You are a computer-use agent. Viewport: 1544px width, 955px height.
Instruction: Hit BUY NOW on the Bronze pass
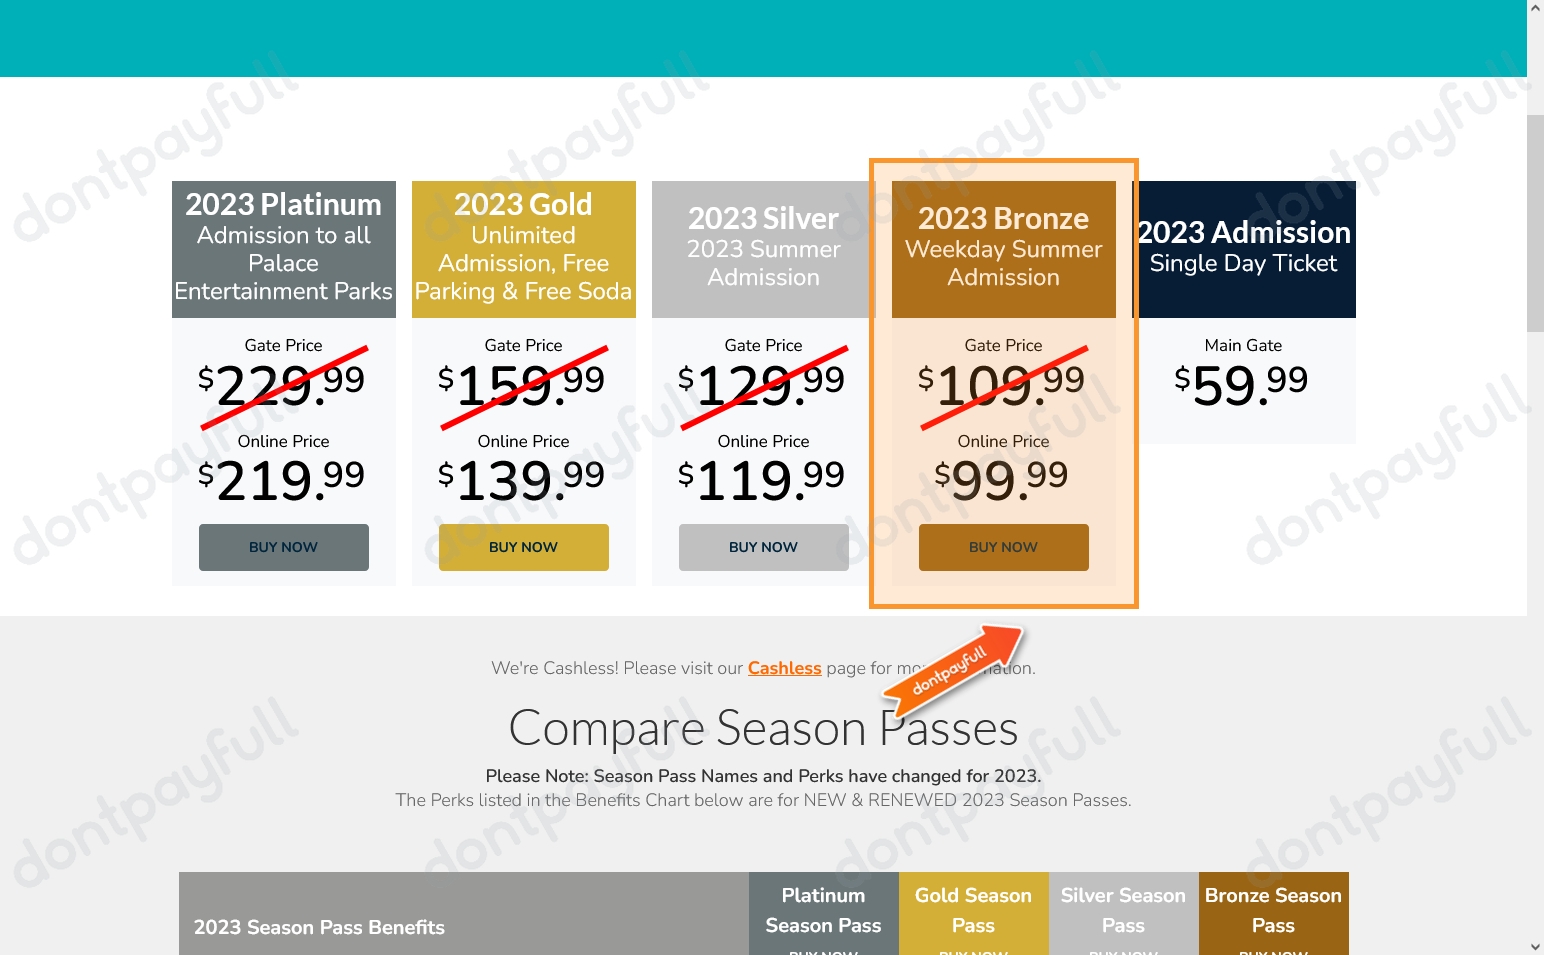click(x=1003, y=547)
